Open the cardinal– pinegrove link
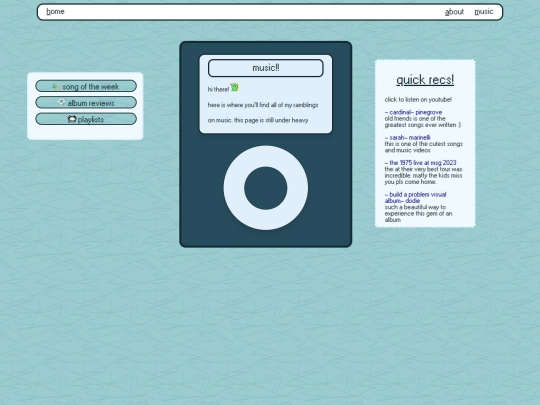 tap(413, 112)
